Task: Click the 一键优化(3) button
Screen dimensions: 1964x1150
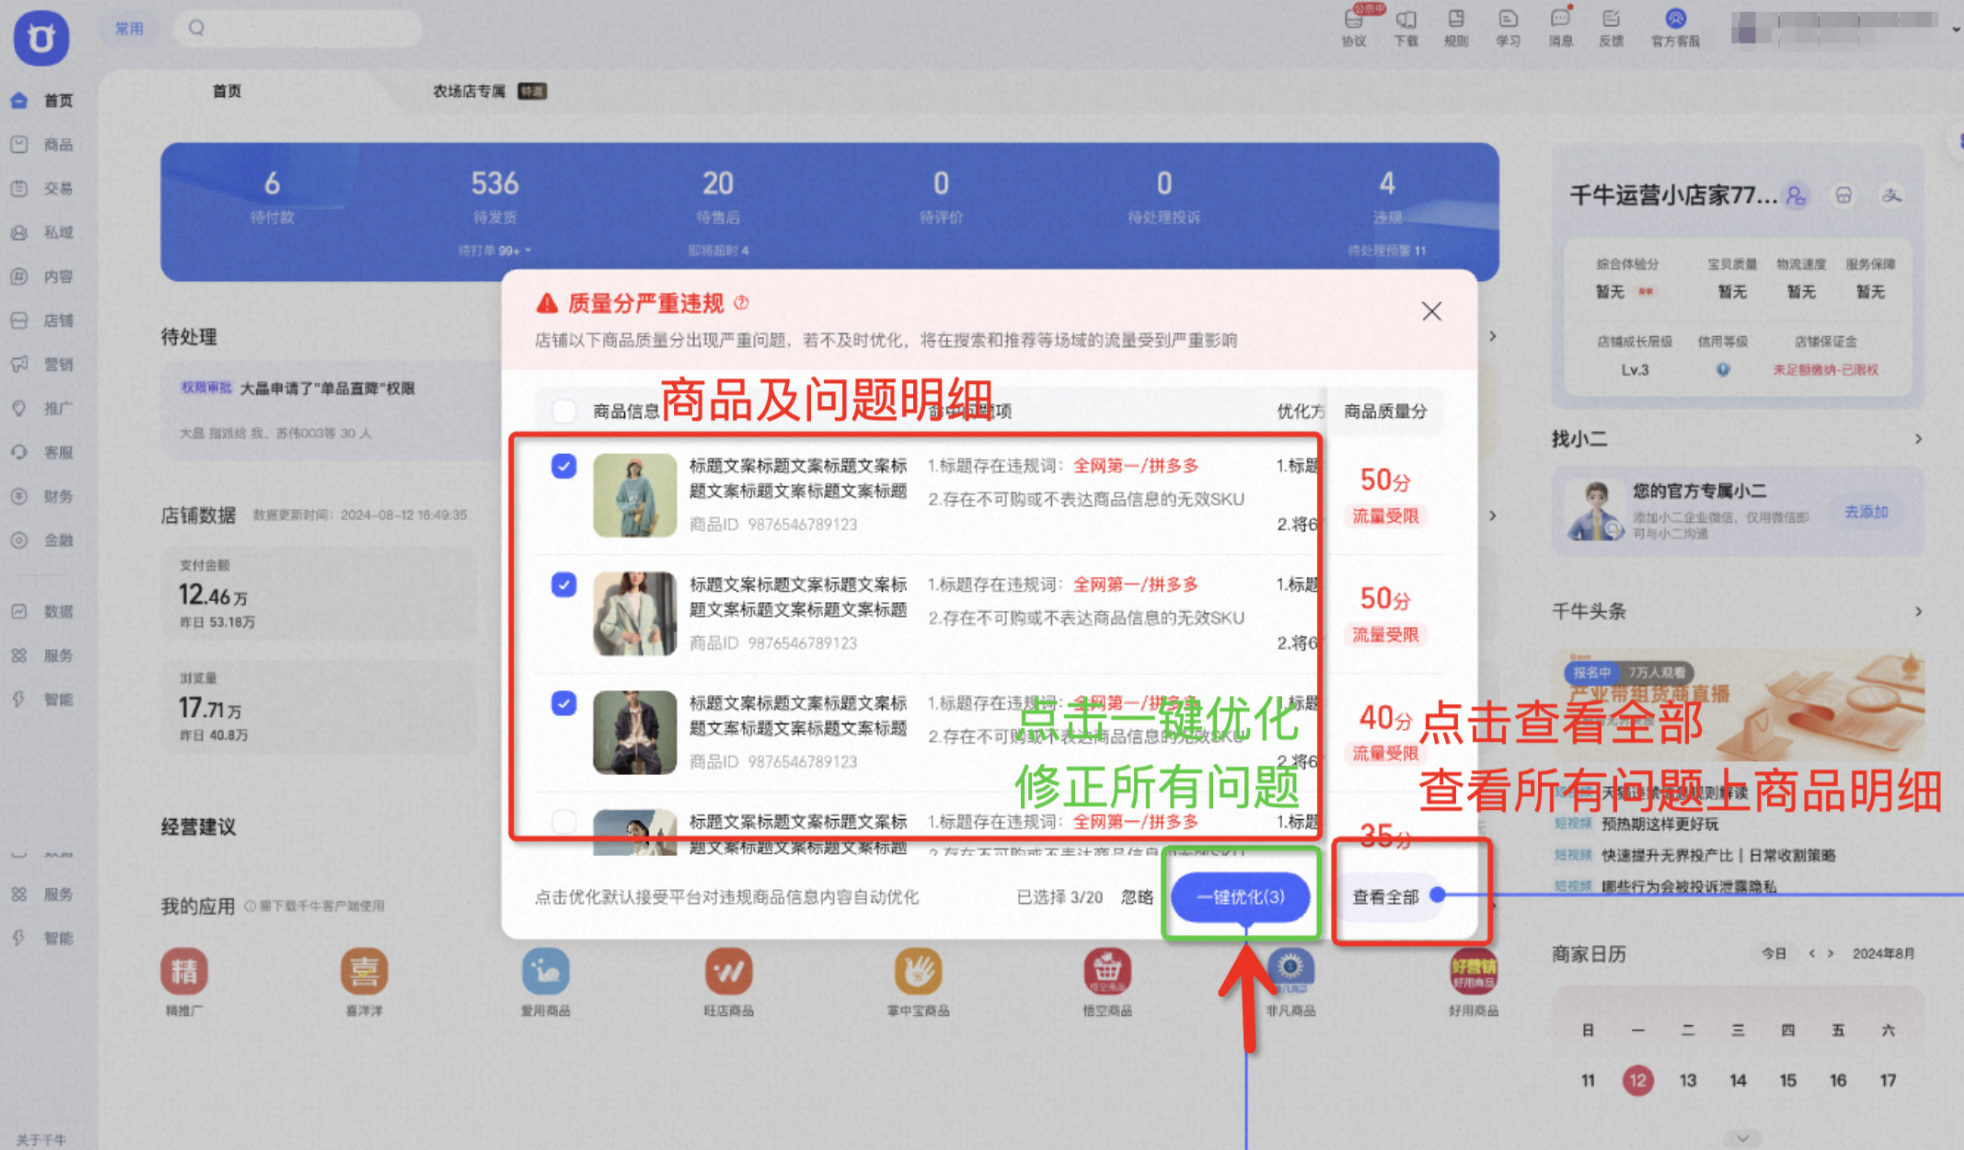Action: (x=1240, y=897)
